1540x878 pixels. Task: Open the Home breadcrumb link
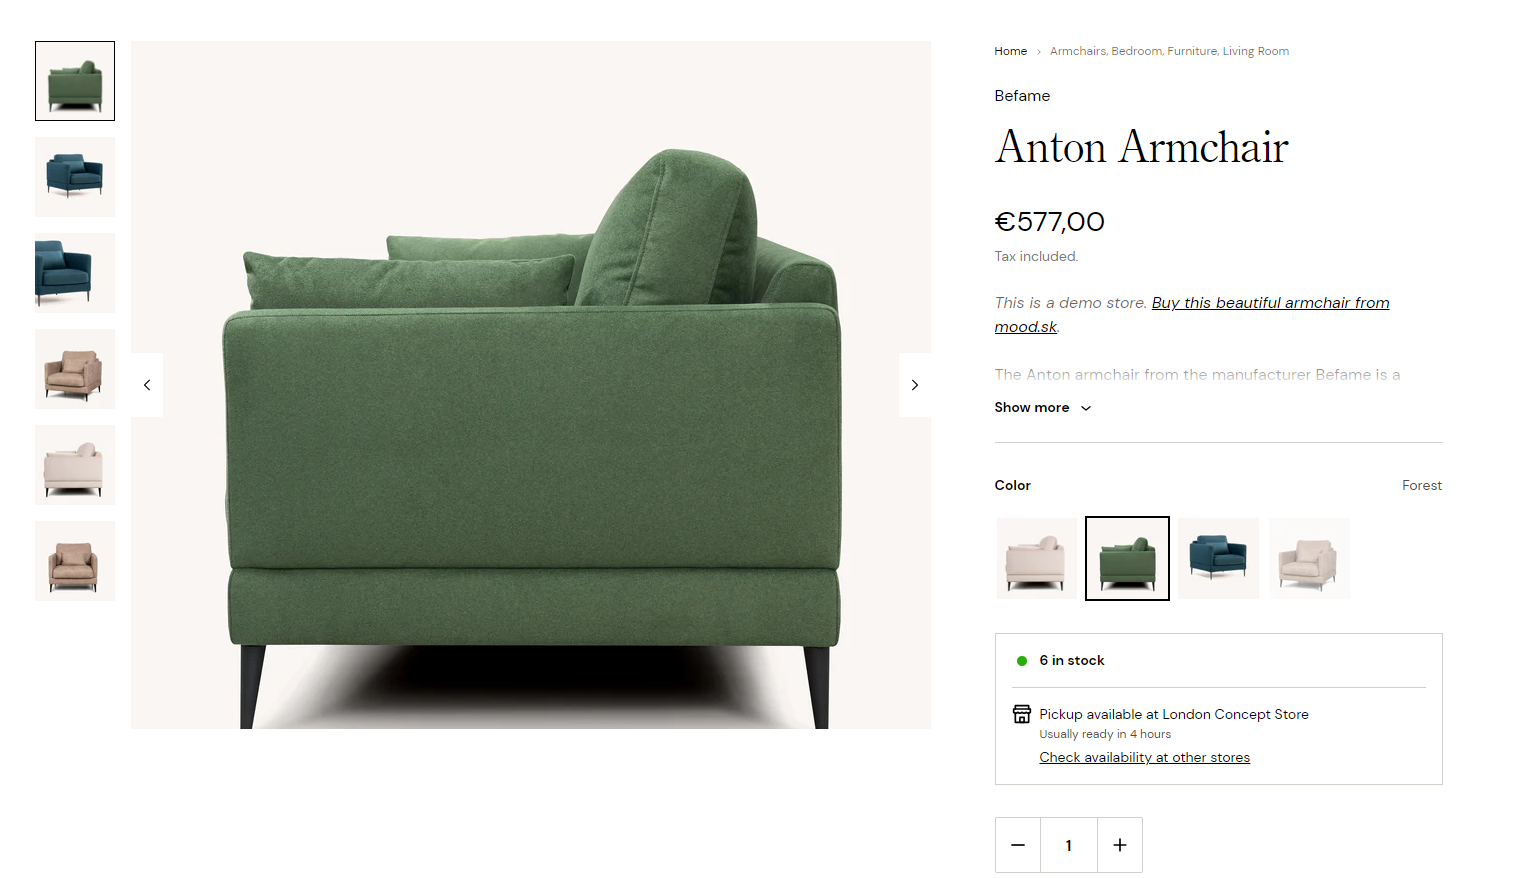click(1010, 51)
